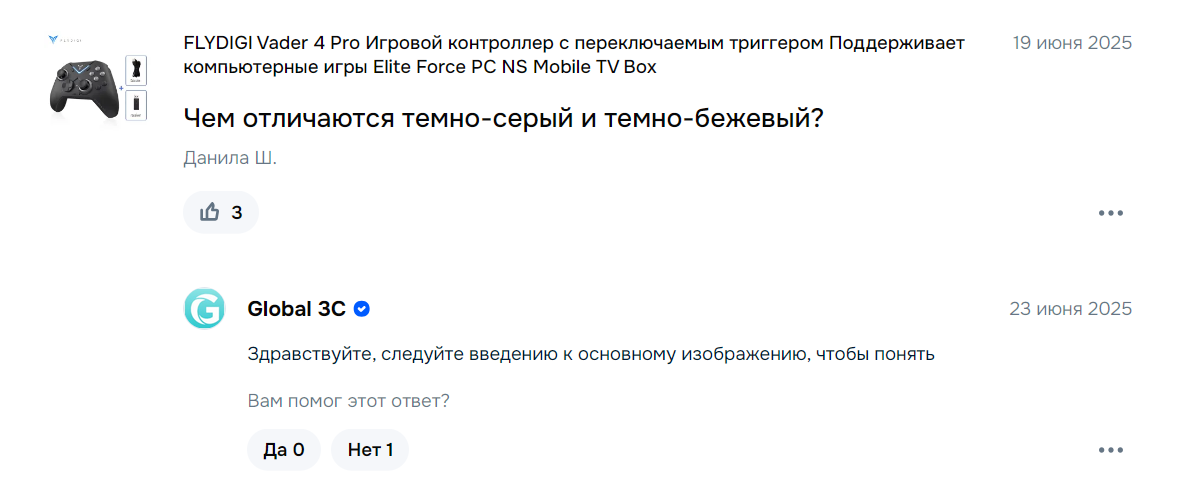Click the thumbs-up icon under the question

click(x=209, y=212)
